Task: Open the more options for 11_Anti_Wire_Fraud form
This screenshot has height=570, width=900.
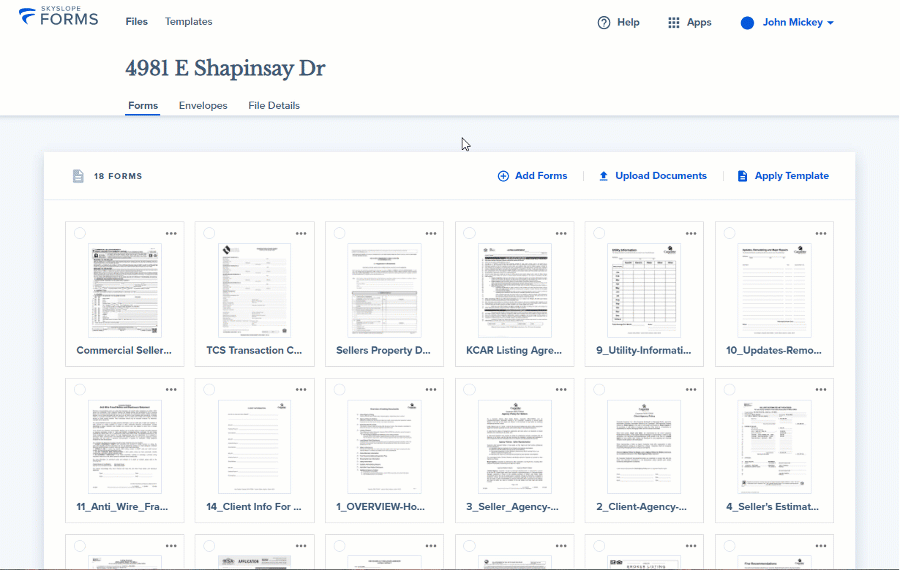Action: (171, 390)
